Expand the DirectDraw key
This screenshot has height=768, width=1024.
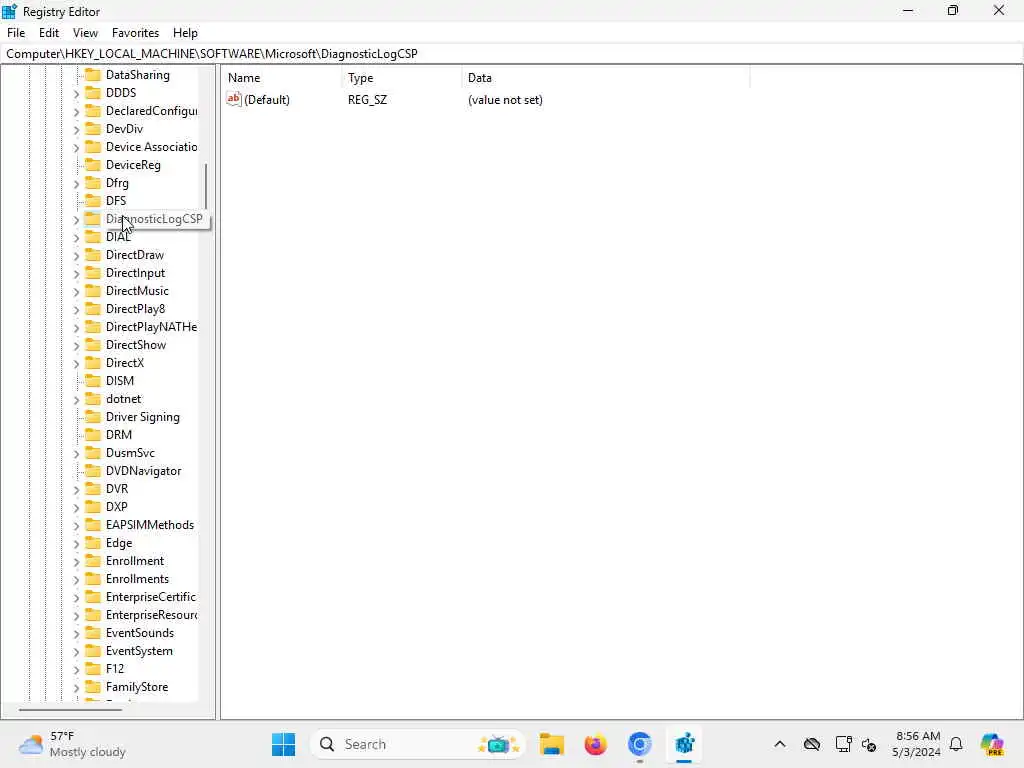point(76,255)
